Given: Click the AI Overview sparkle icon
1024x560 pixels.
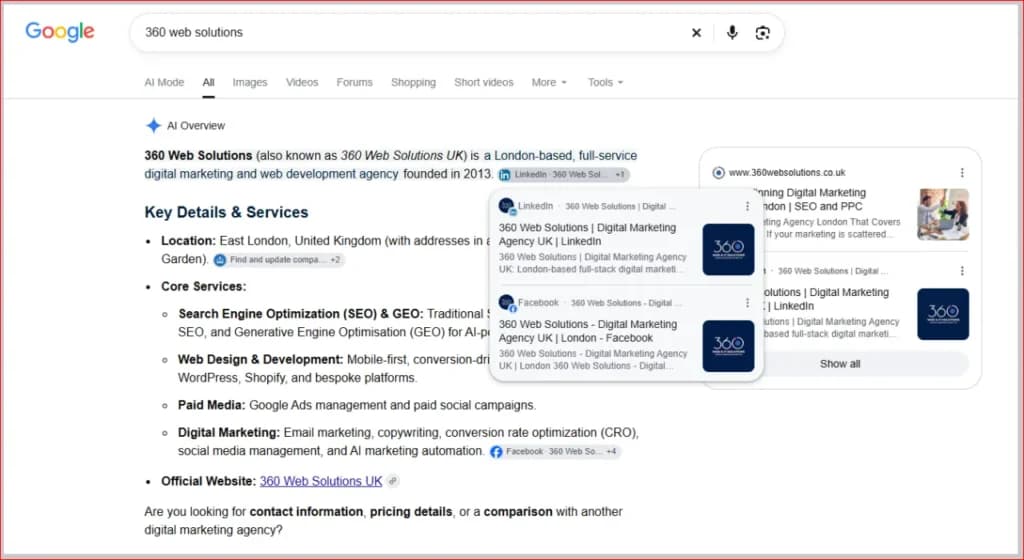Looking at the screenshot, I should (153, 125).
